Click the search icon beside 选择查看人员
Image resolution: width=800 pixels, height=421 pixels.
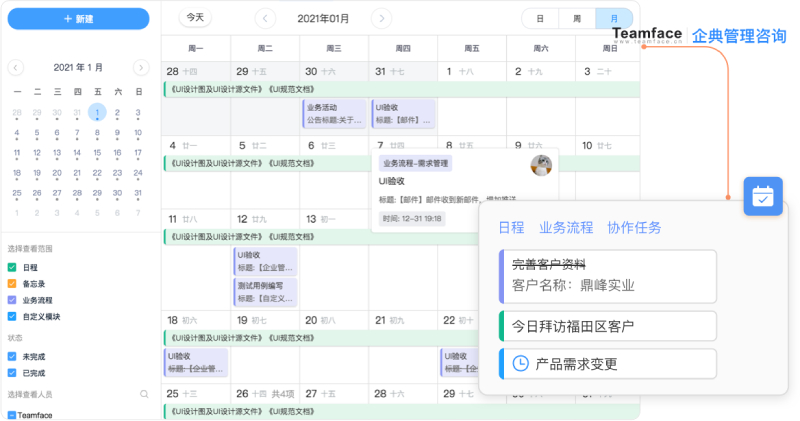click(x=144, y=394)
